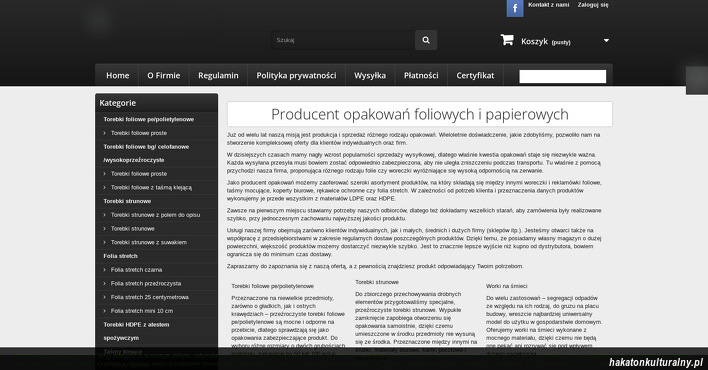Click heading Producent opakowań foliowych i papierowych
Screen dimensions: 708x370
[419, 114]
